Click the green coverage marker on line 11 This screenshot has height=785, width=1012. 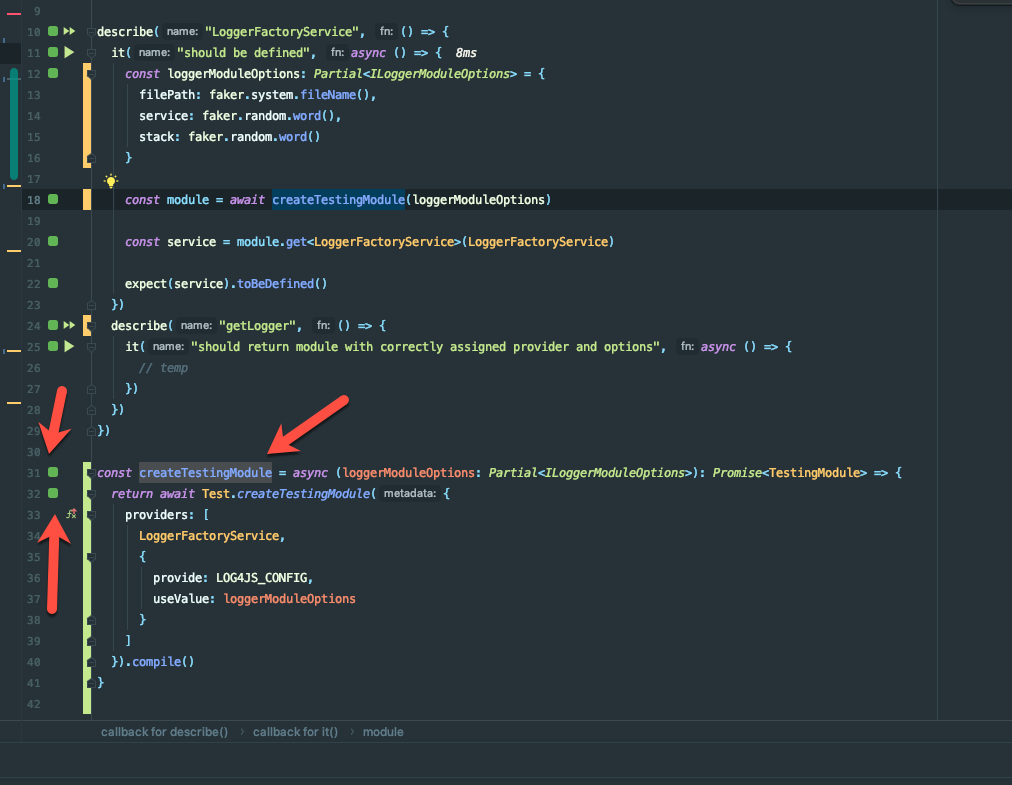pos(53,52)
